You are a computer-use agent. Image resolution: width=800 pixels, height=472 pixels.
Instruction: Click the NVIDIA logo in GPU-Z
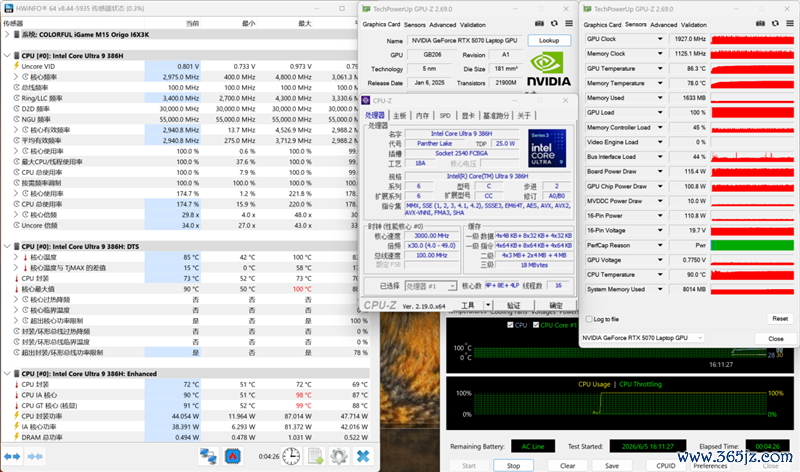point(548,69)
